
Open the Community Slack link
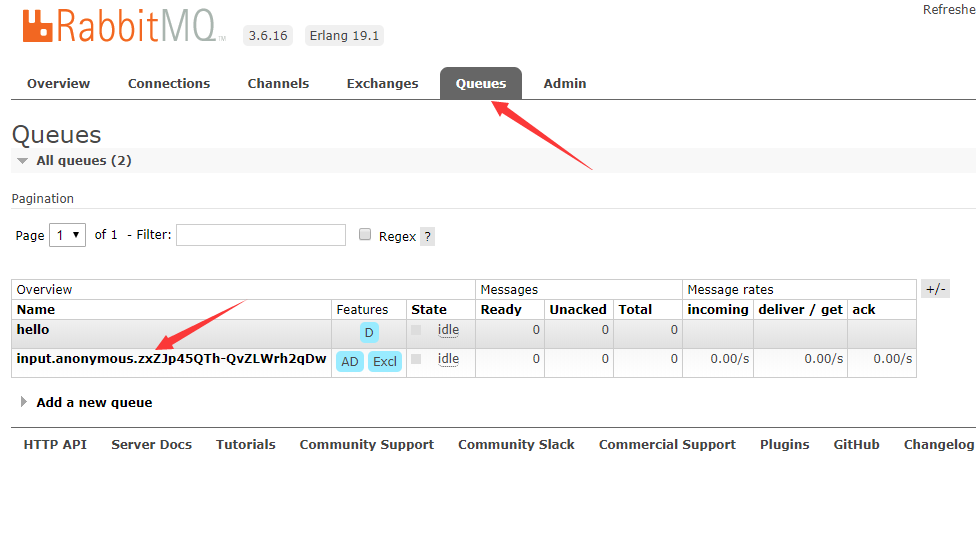(x=516, y=445)
